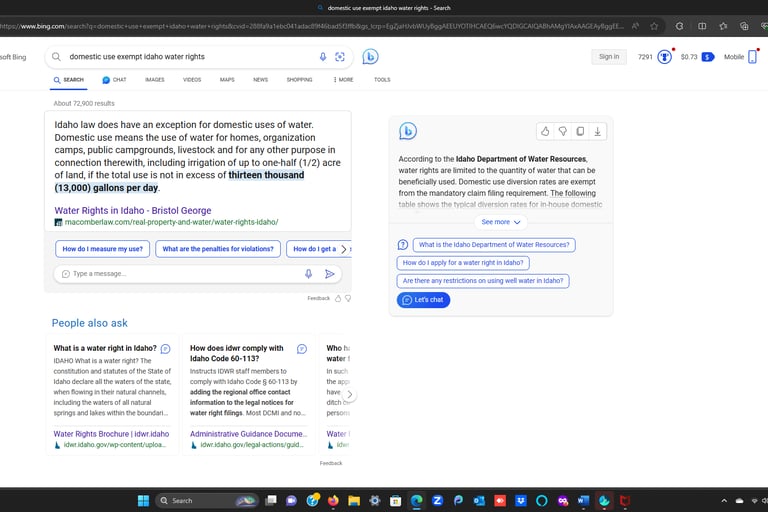
Task: Click the browser address bar URL
Action: click(313, 26)
